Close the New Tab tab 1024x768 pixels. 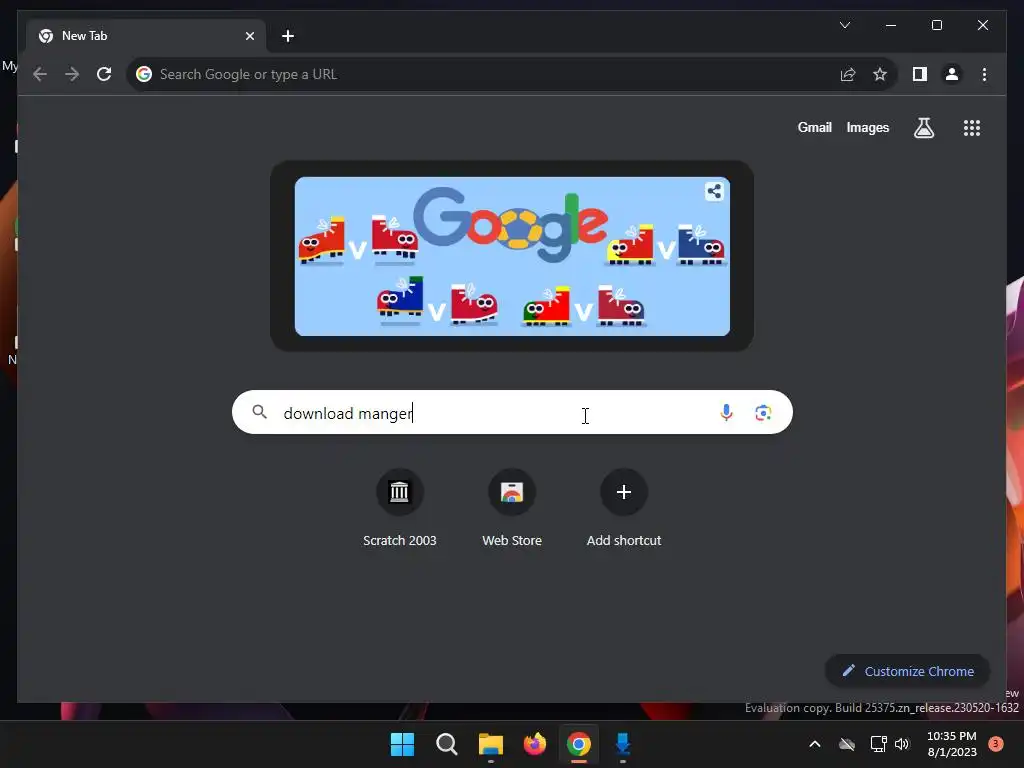pos(249,36)
